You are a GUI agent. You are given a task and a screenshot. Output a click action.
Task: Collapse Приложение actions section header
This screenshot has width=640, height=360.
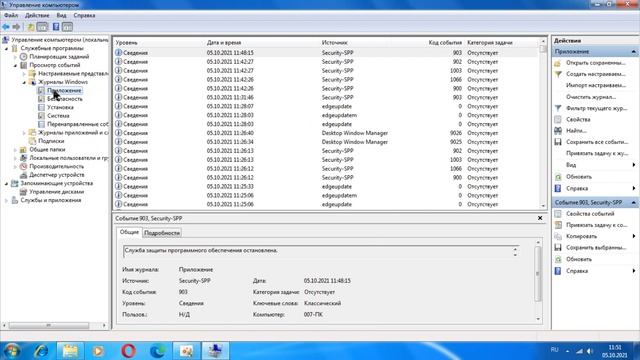633,52
